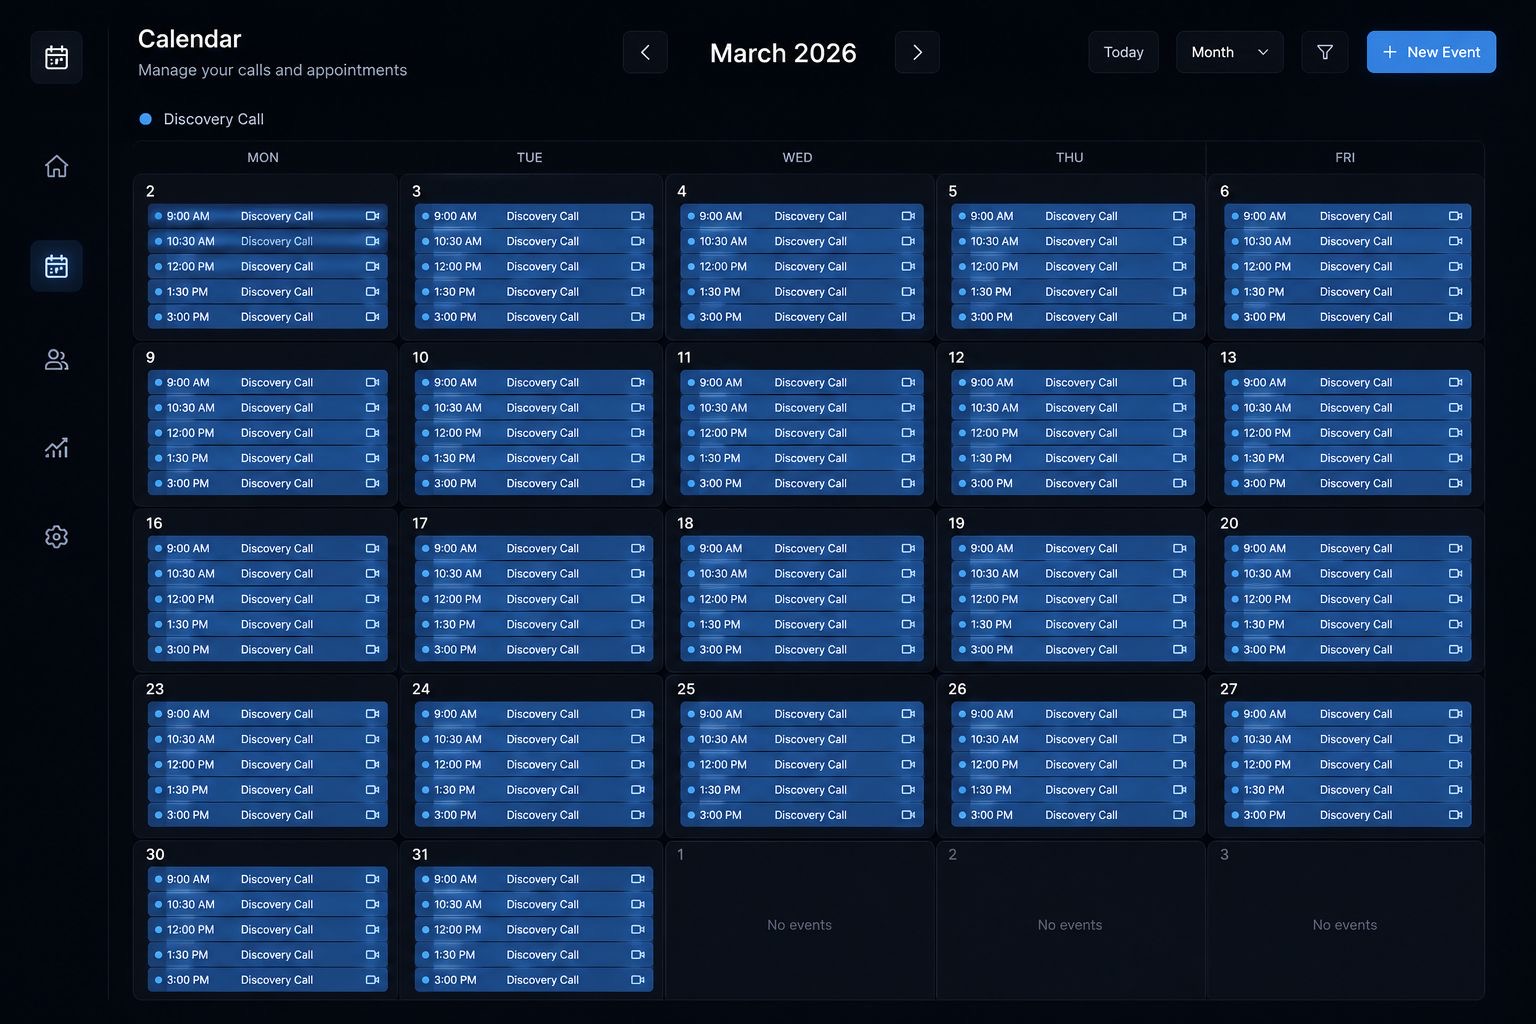Click the MON column header
Image resolution: width=1536 pixels, height=1024 pixels.
coord(263,157)
